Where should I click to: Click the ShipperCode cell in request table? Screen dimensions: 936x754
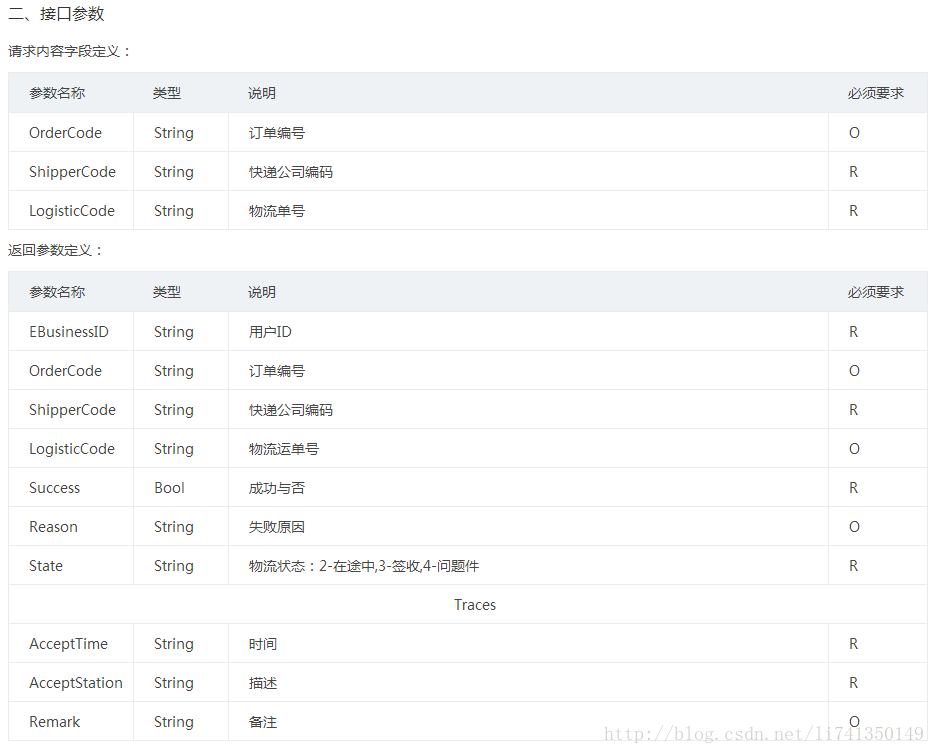click(x=70, y=171)
